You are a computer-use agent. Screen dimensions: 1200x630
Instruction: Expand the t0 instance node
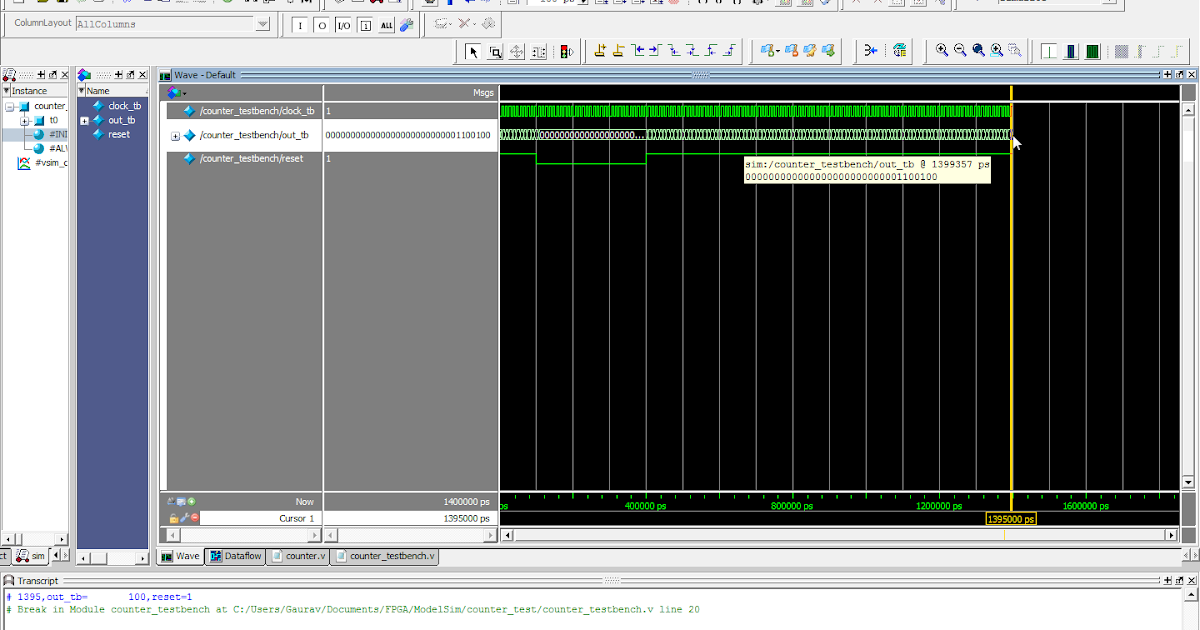(25, 120)
